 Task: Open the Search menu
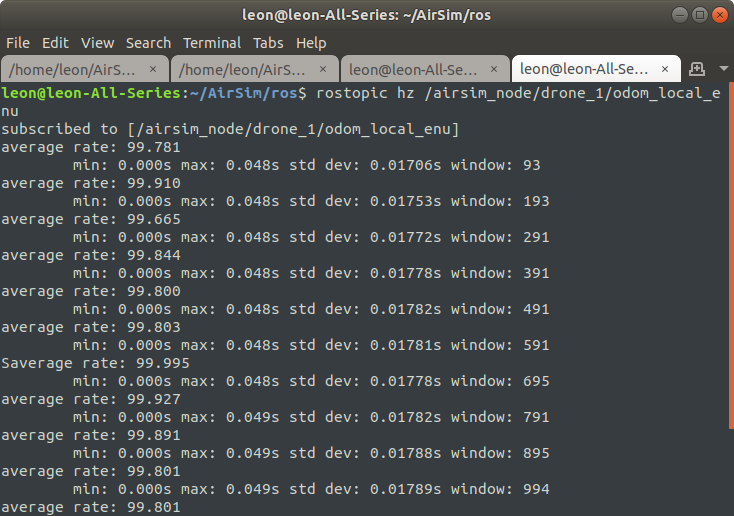click(148, 43)
